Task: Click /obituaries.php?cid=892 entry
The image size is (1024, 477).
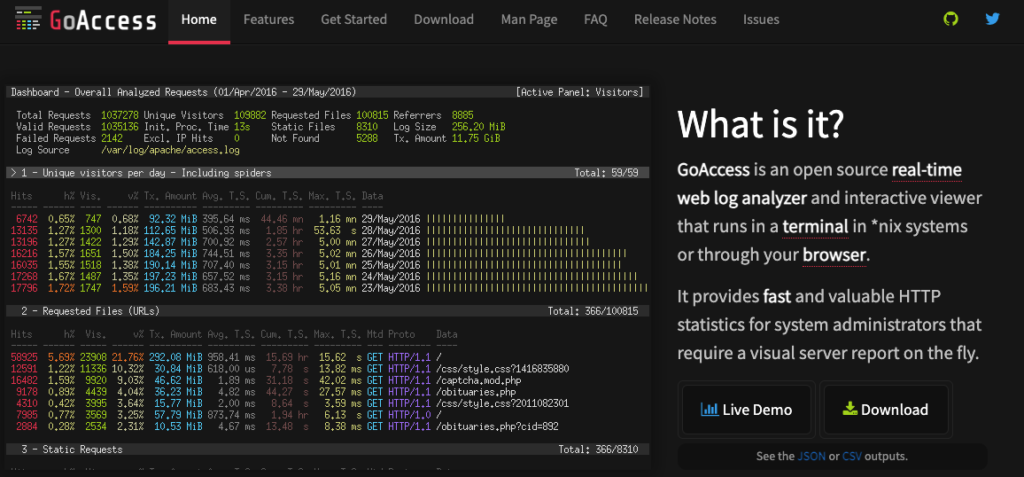Action: point(498,427)
